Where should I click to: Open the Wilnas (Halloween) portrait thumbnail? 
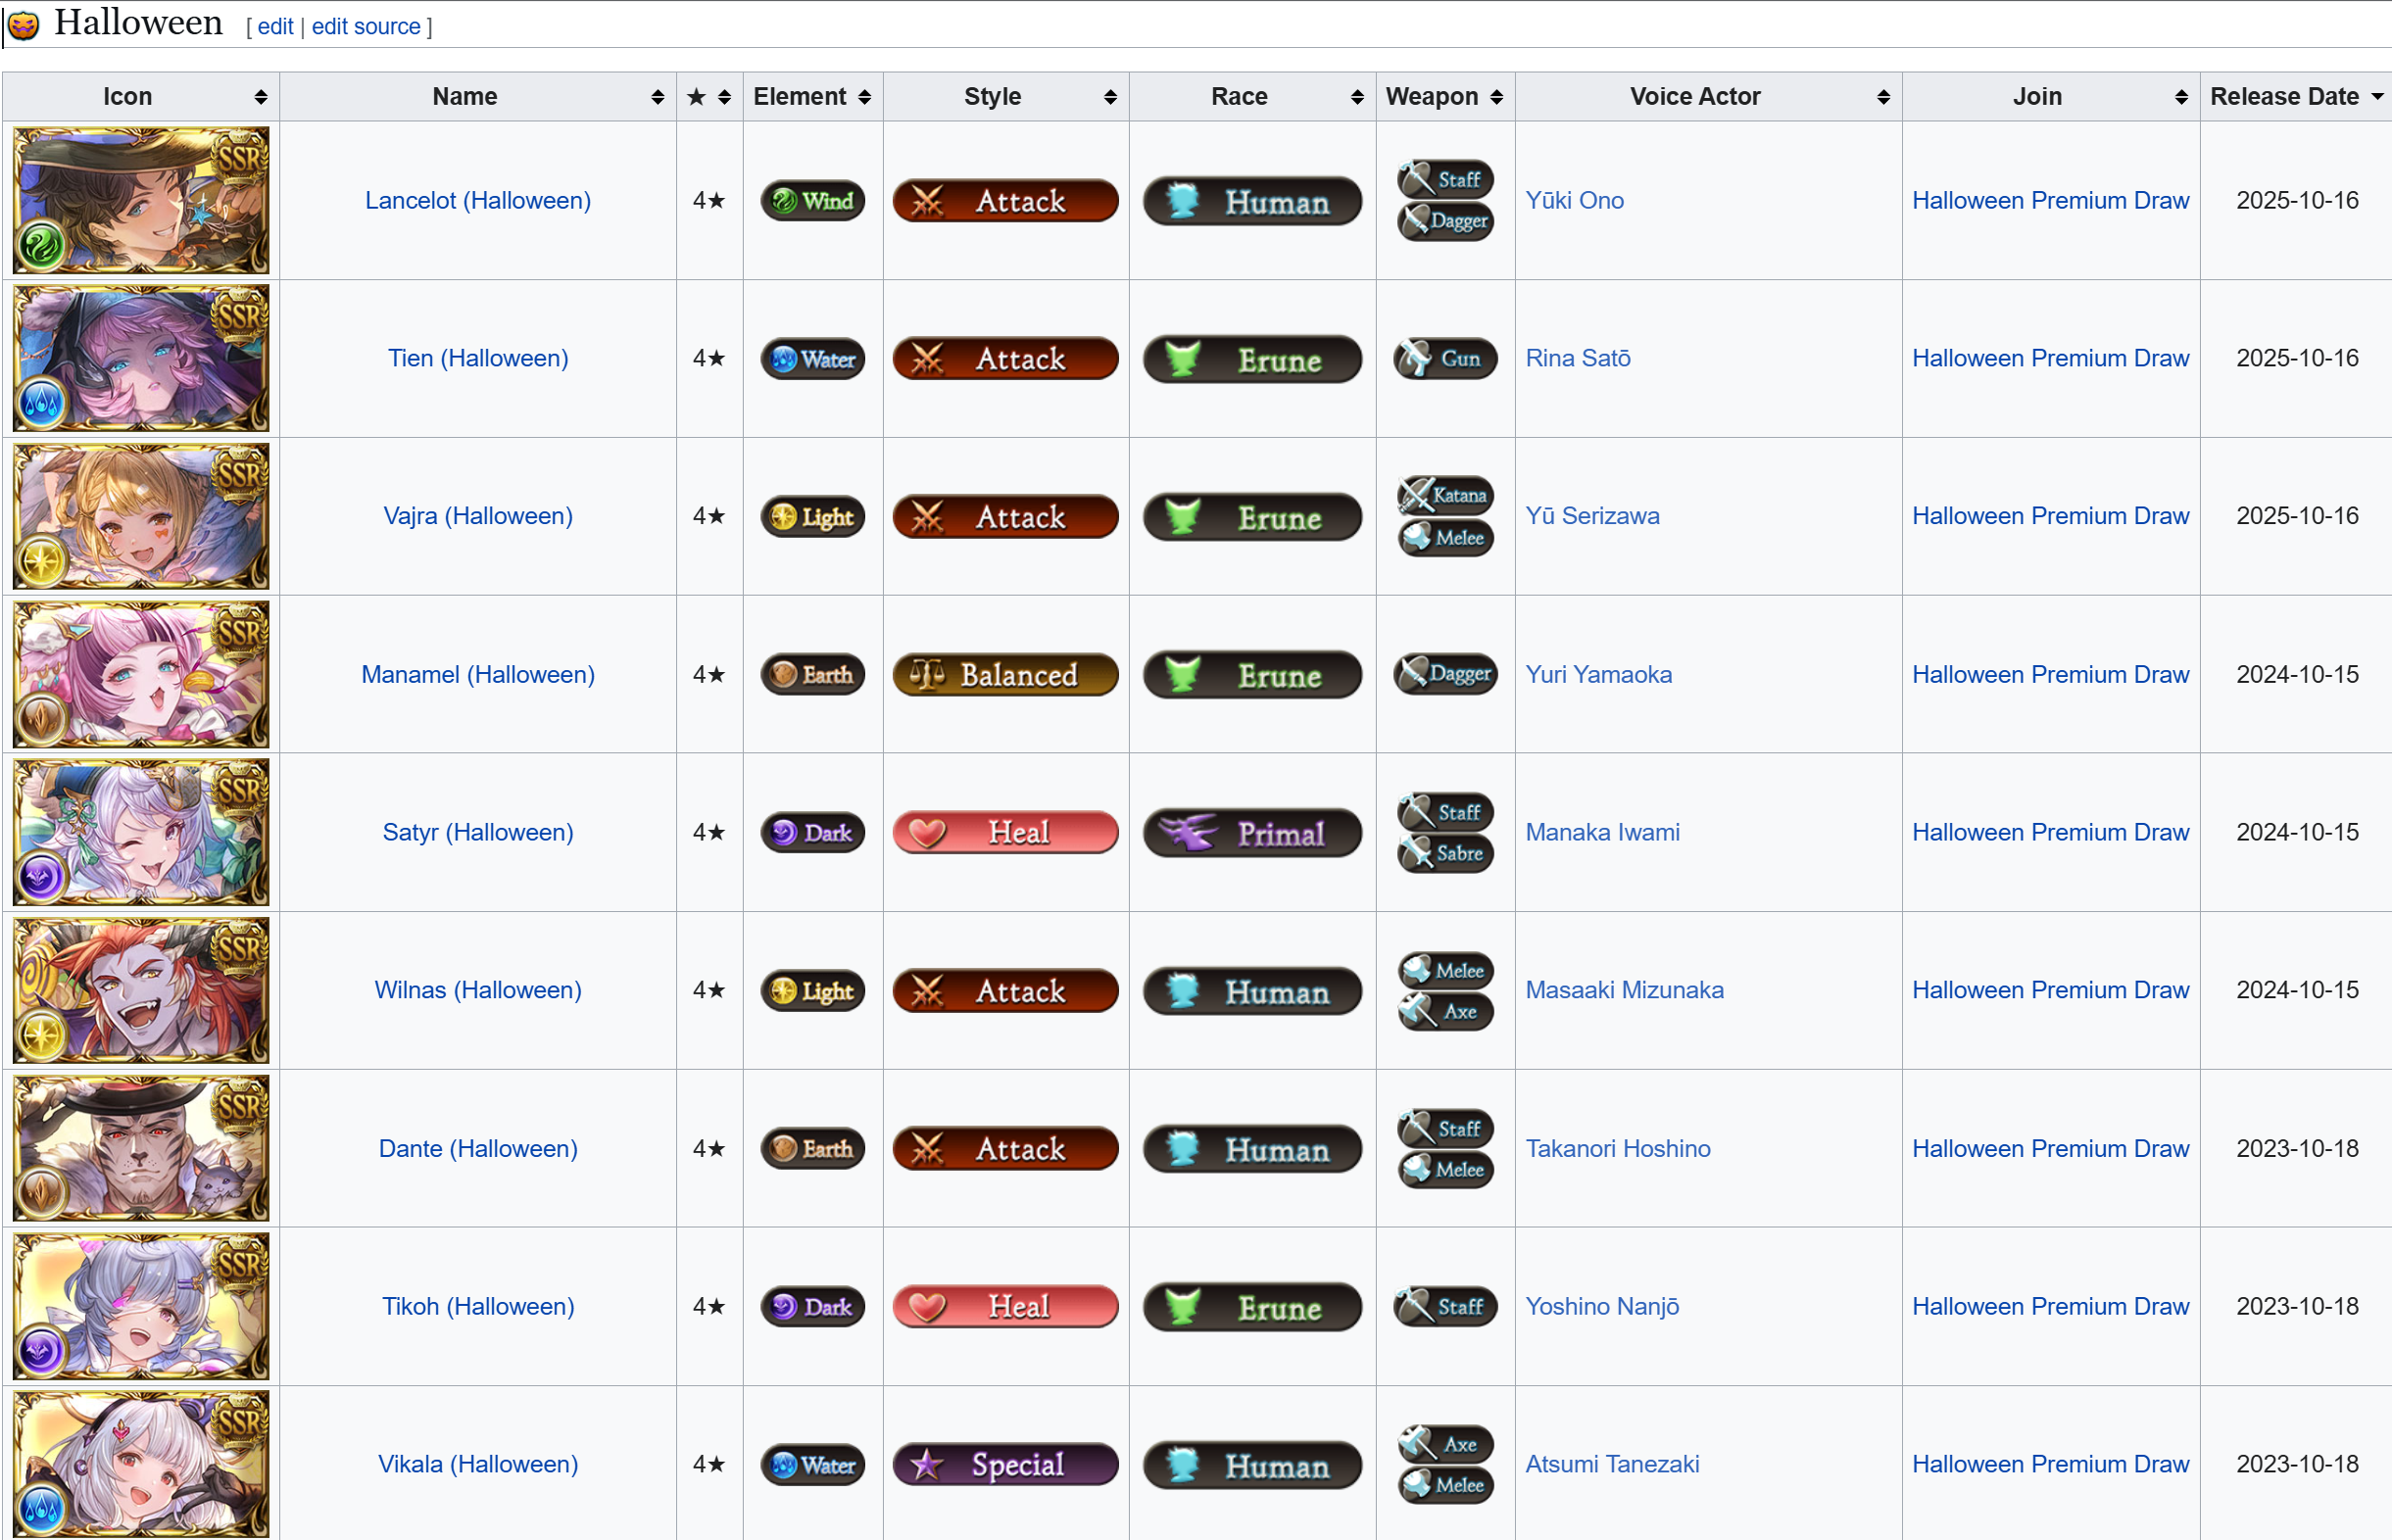tap(141, 990)
